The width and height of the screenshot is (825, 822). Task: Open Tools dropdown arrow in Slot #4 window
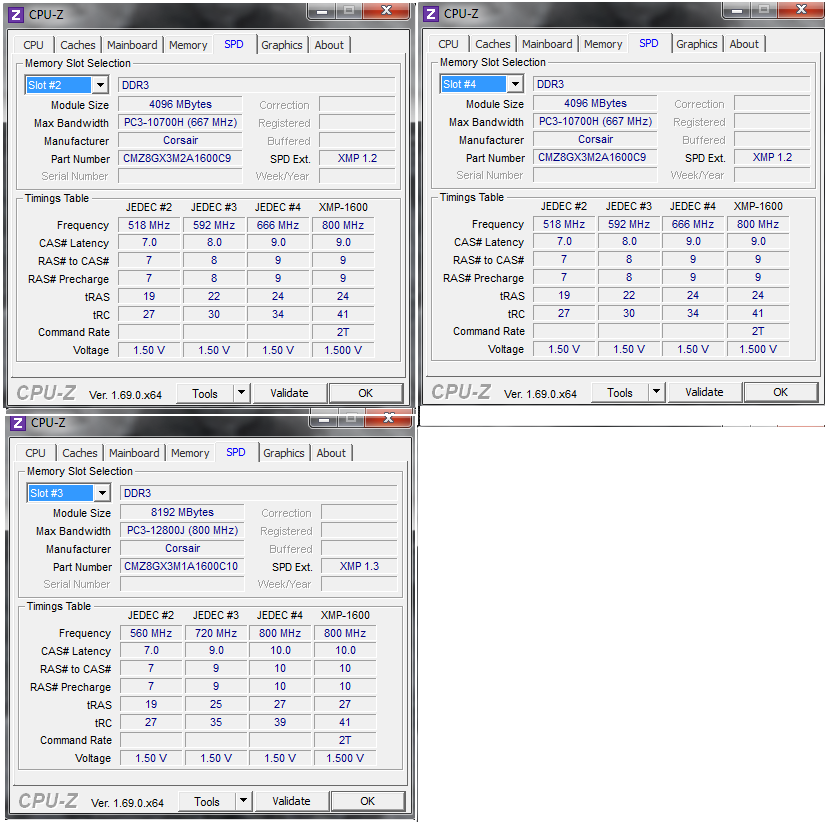657,392
